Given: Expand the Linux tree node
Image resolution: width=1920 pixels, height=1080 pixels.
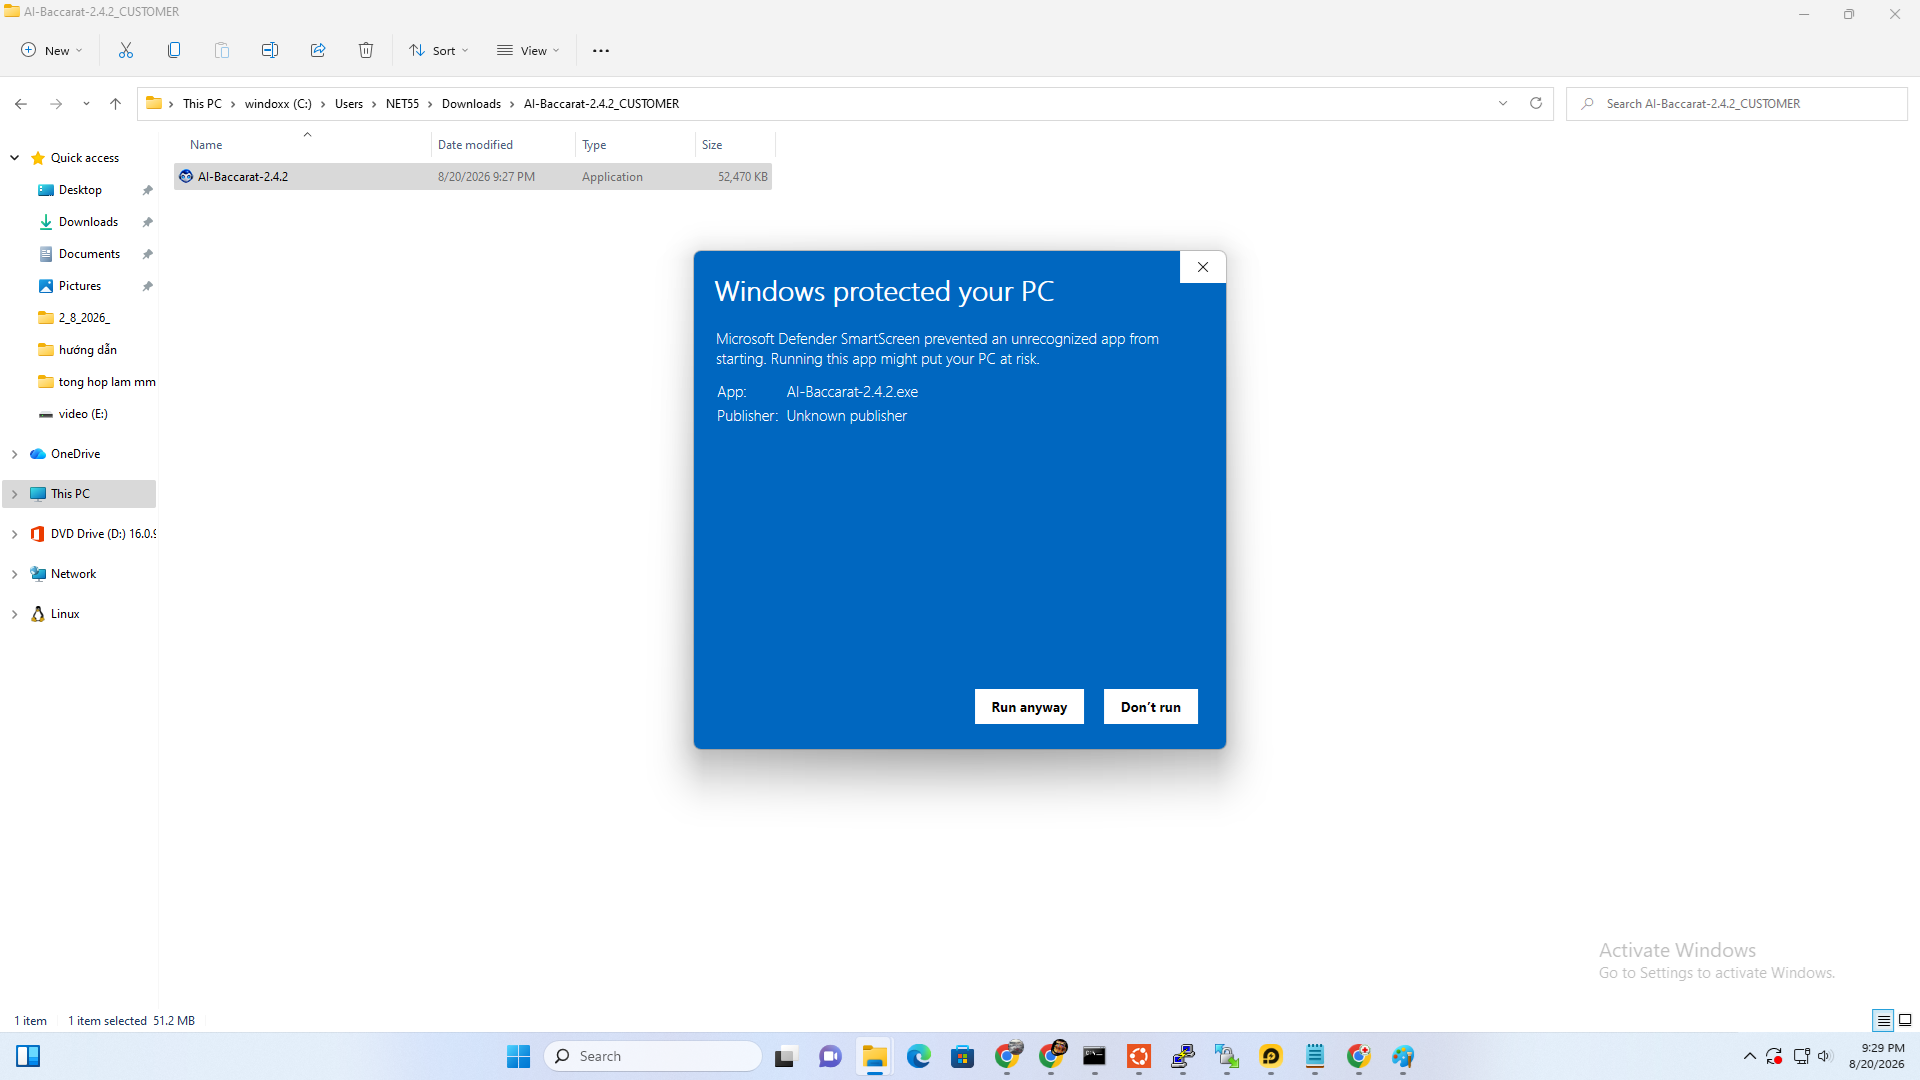Looking at the screenshot, I should click(15, 614).
